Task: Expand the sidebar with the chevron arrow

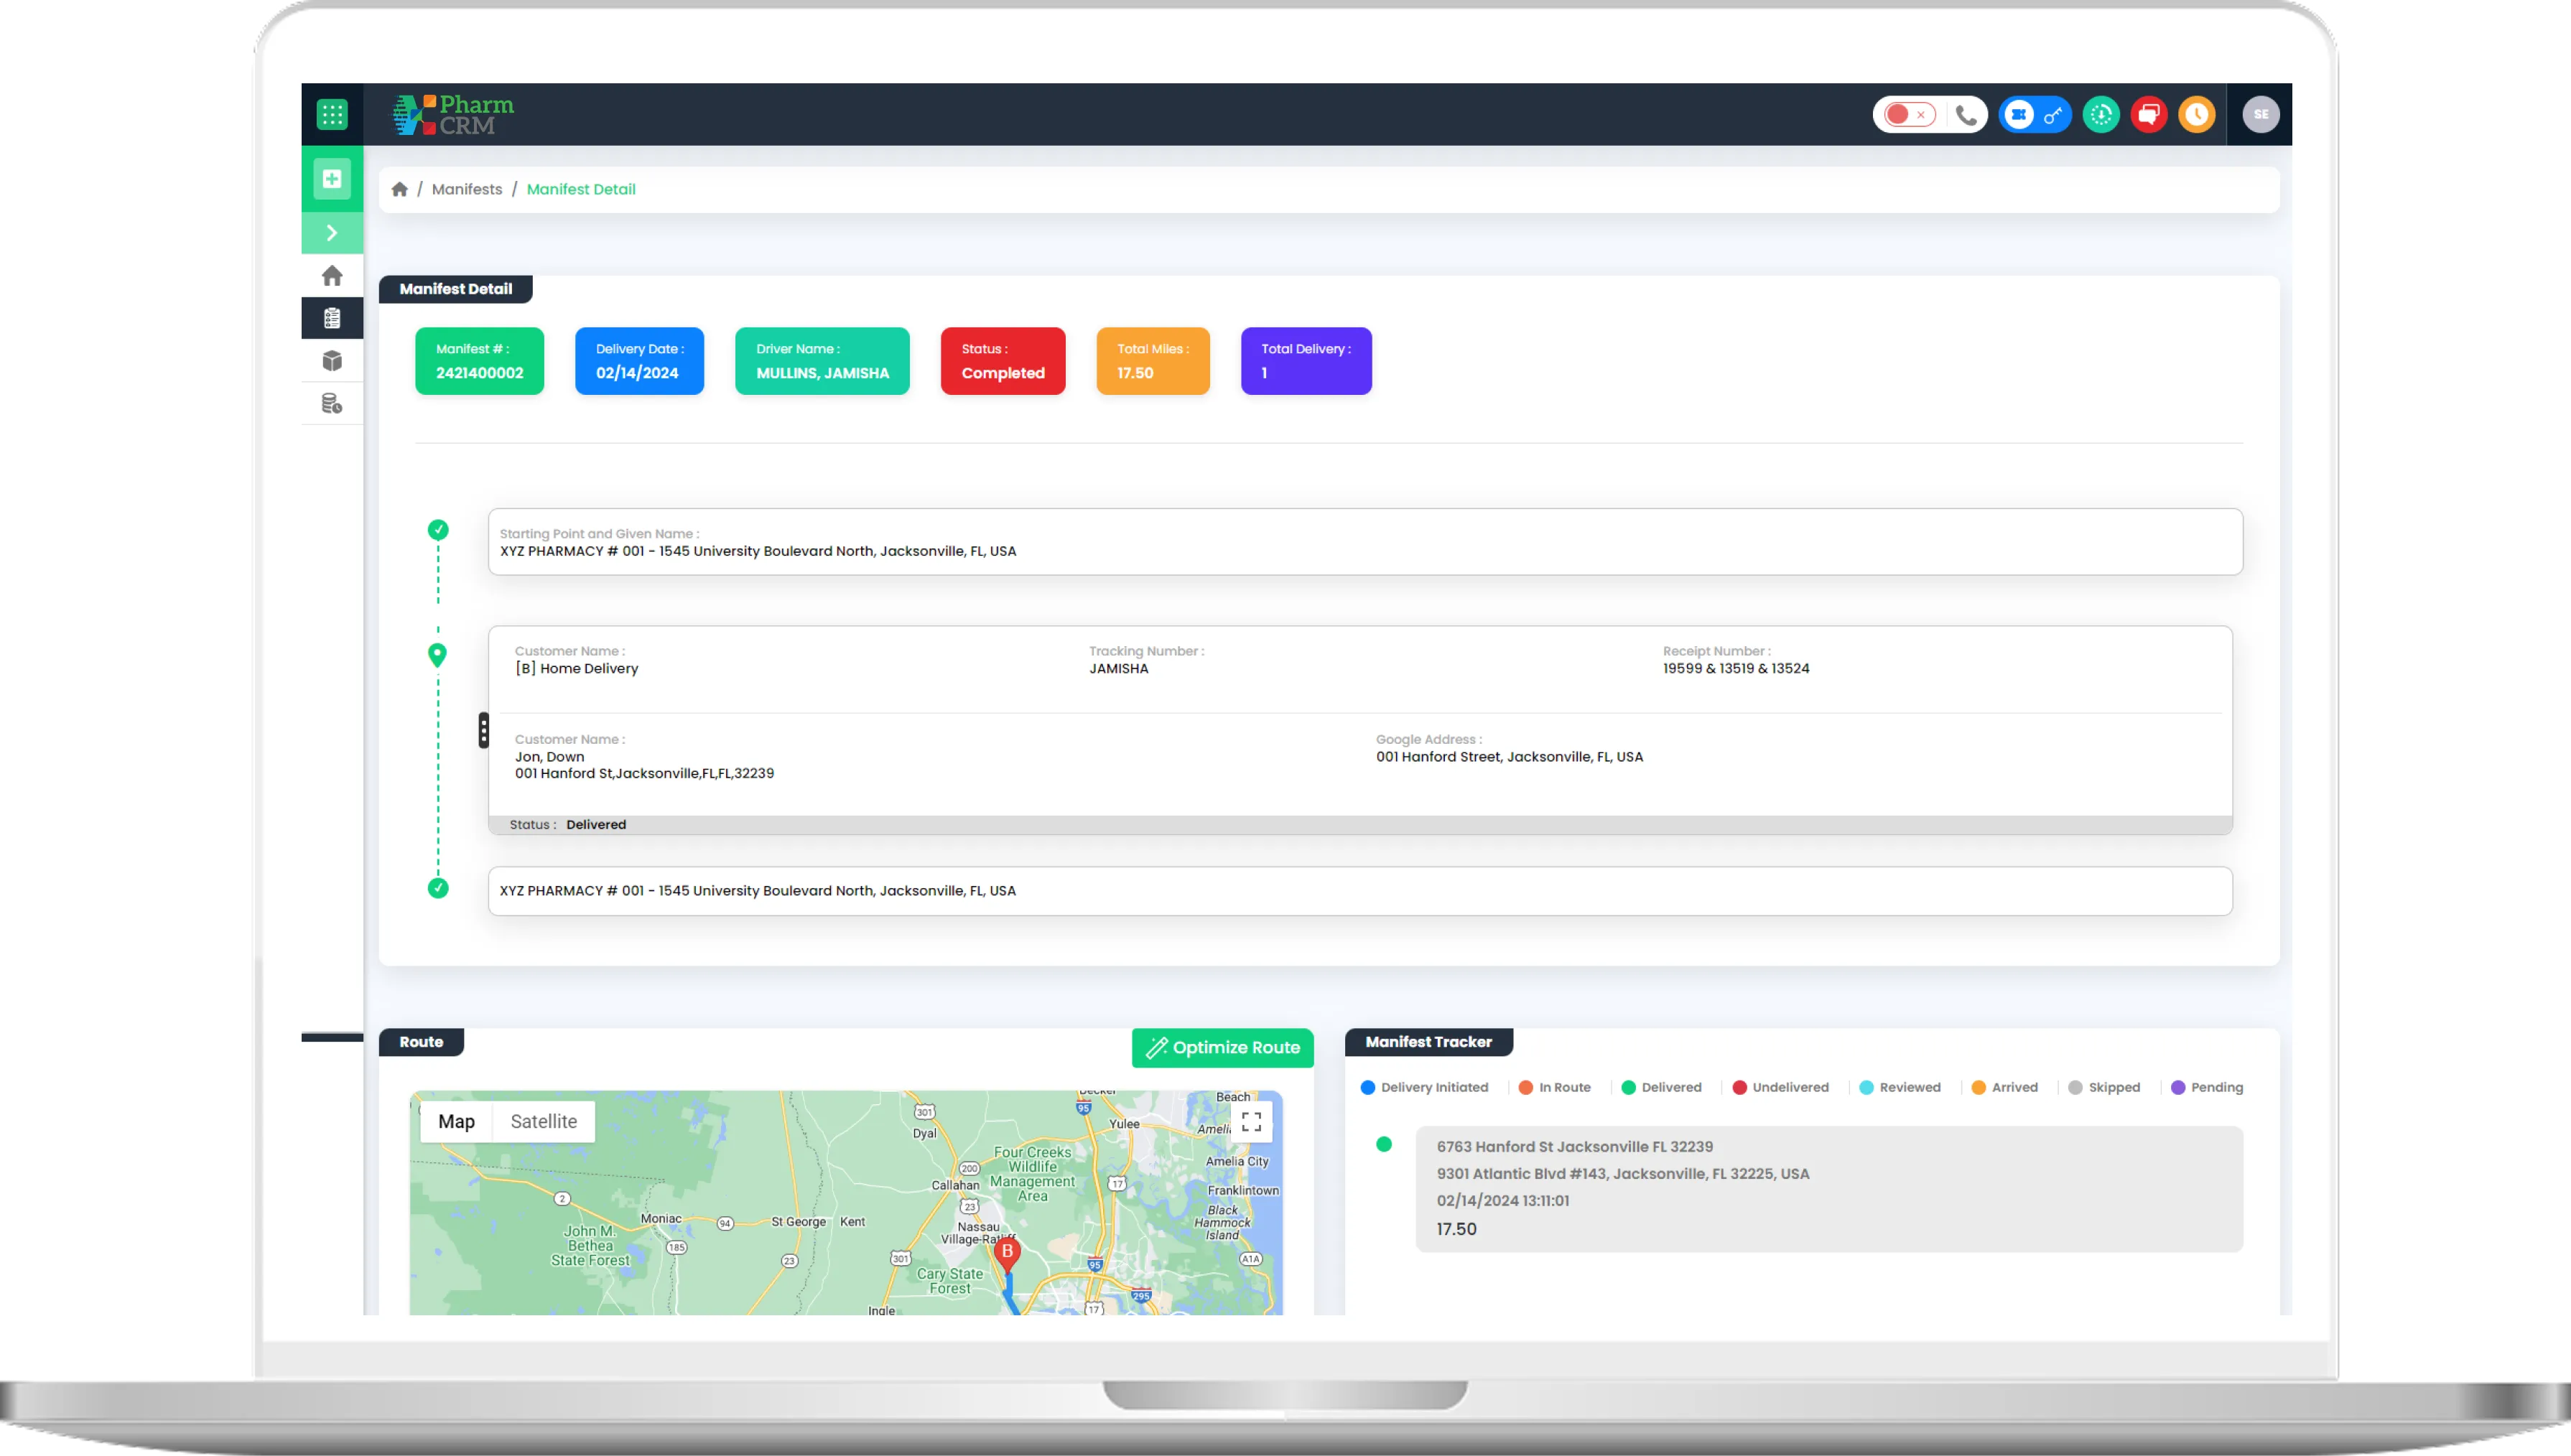Action: (x=331, y=232)
